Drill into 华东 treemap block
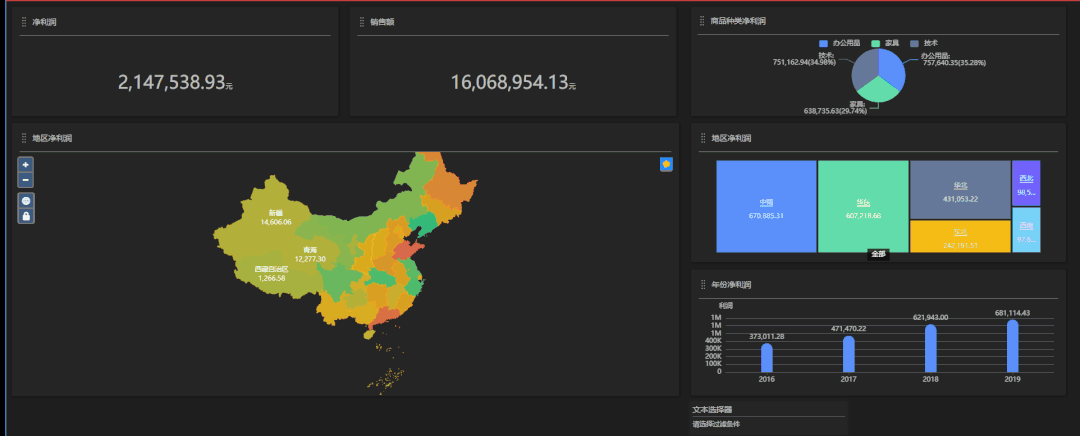The image size is (1080, 436). (863, 207)
